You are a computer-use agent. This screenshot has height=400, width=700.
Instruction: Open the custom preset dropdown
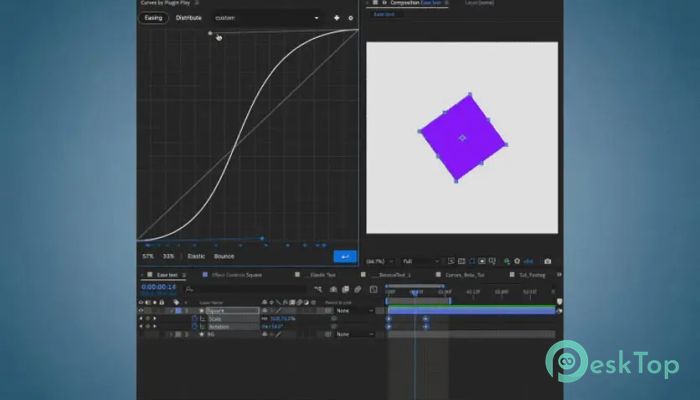tap(267, 18)
